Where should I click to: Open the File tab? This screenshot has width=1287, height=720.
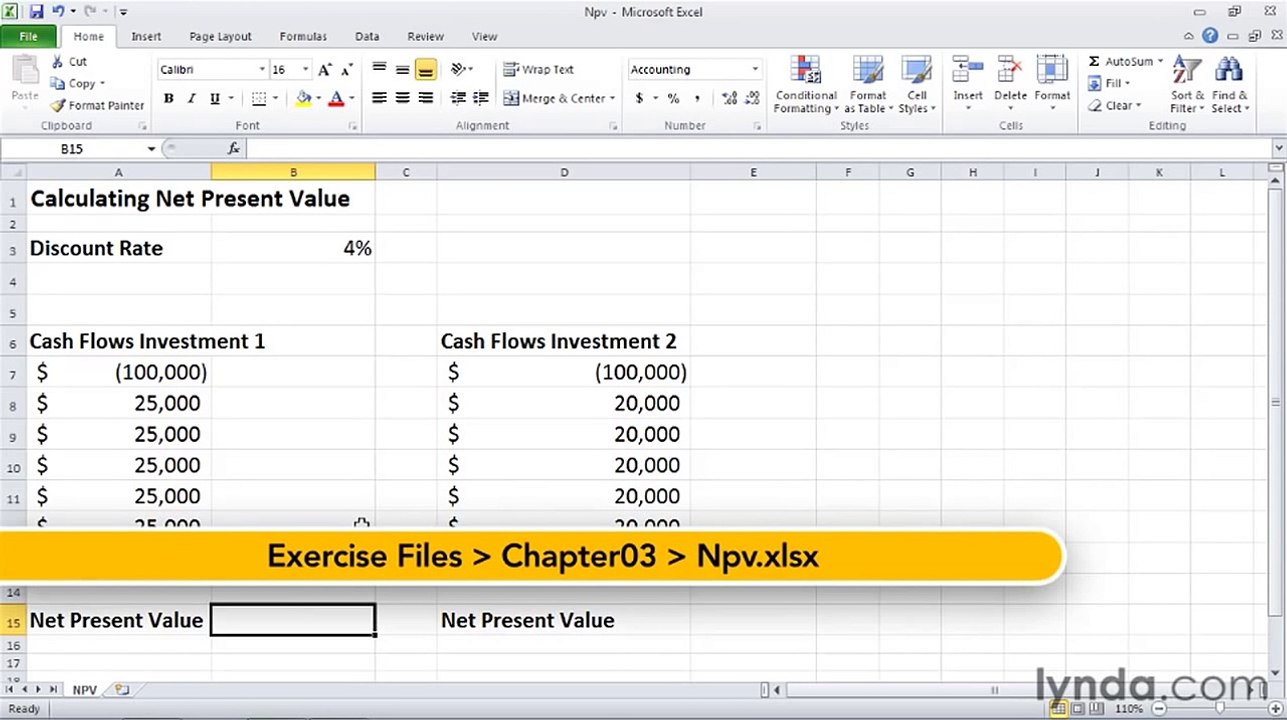click(x=29, y=36)
